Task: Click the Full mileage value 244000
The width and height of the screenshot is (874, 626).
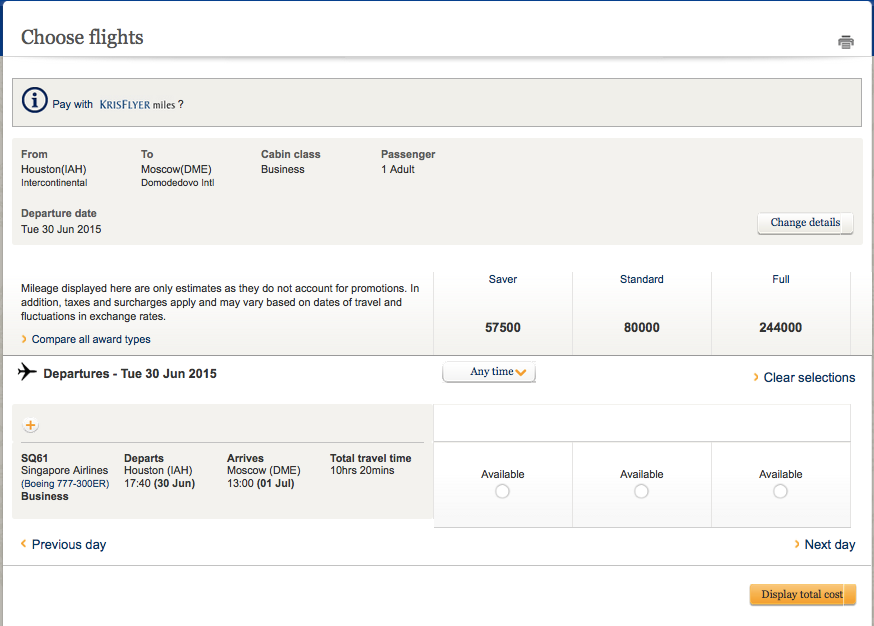Action: [780, 327]
